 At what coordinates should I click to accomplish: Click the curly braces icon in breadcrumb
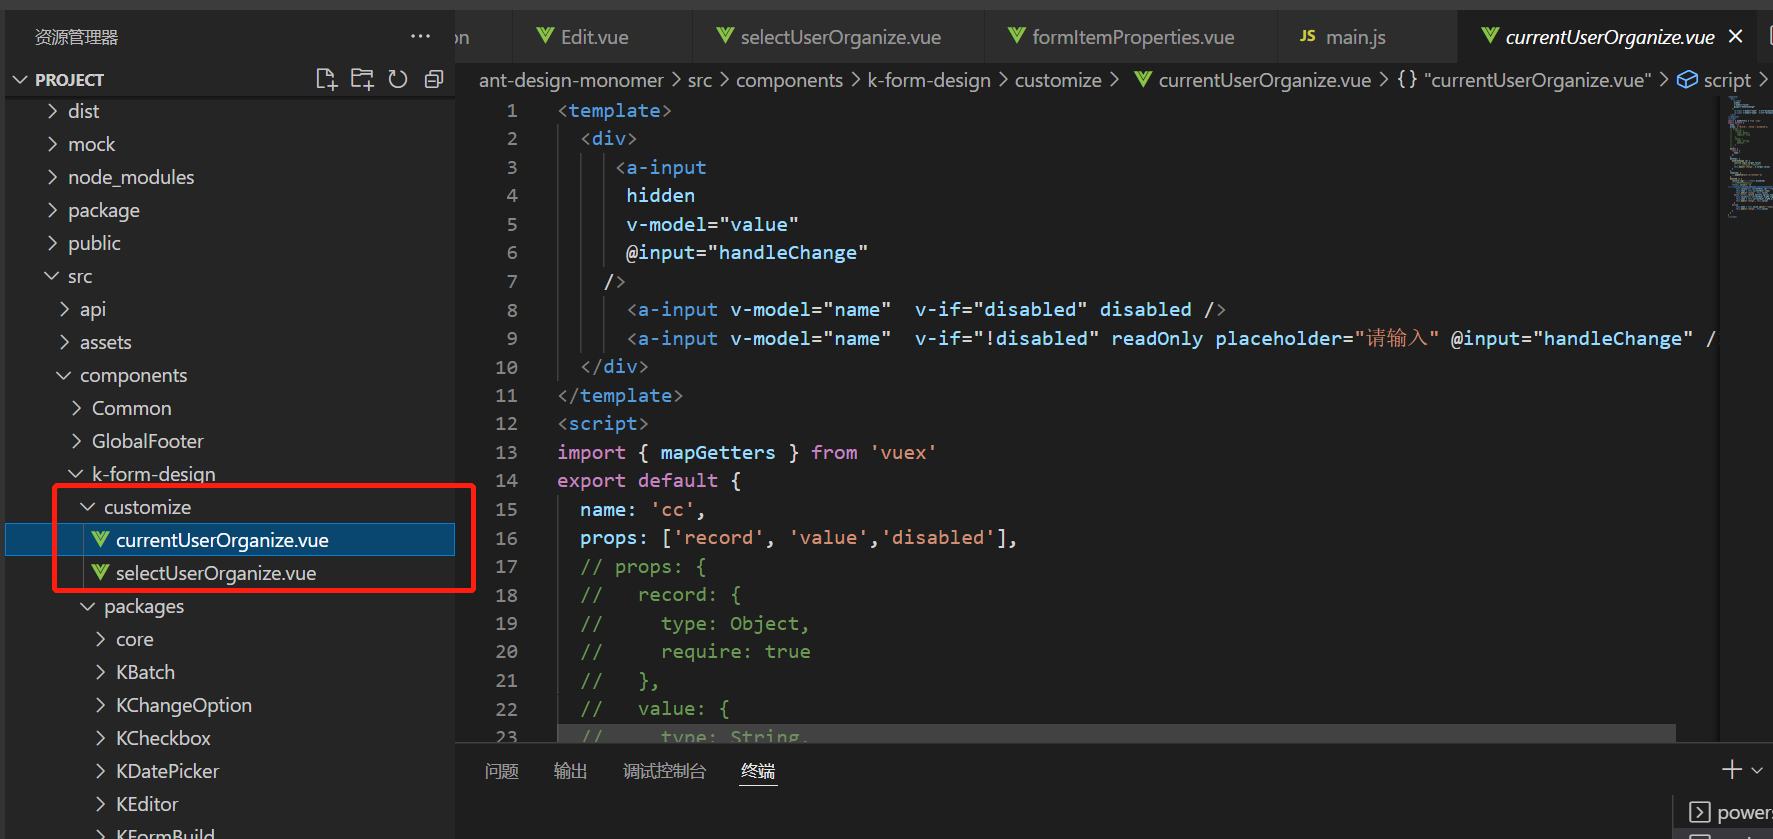point(1407,79)
